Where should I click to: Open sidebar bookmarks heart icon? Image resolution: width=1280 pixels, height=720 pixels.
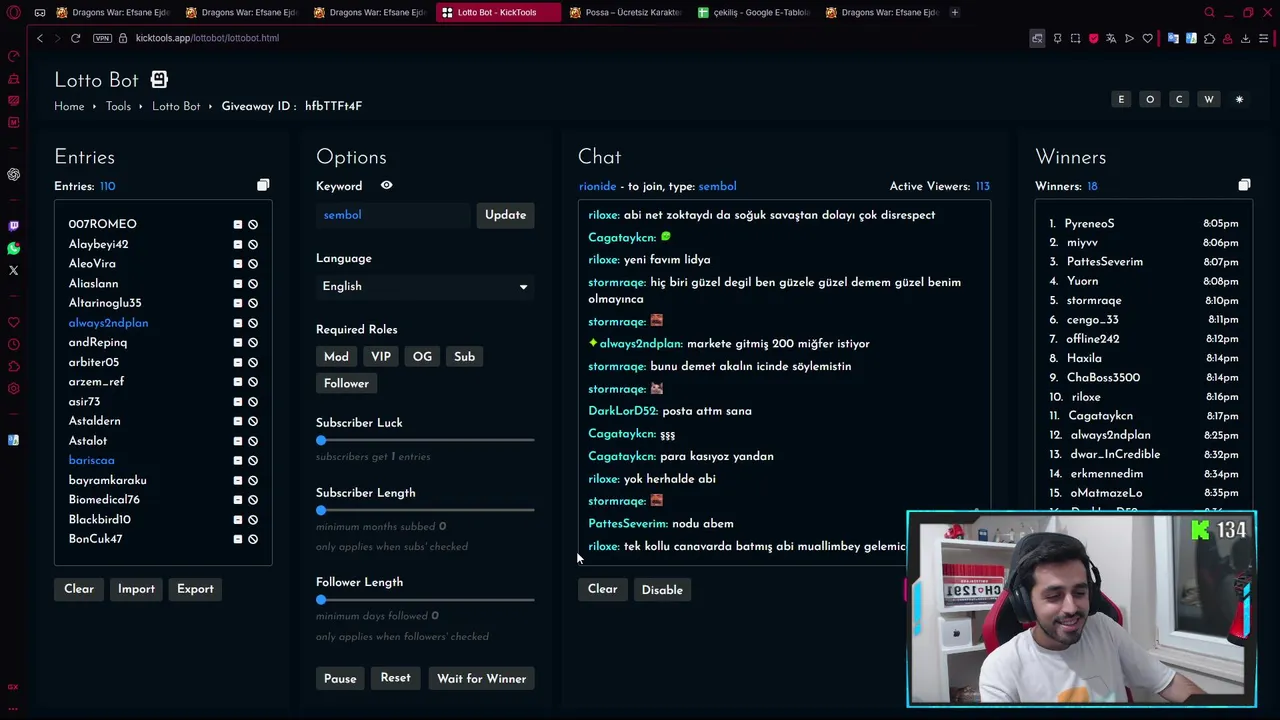coord(13,322)
